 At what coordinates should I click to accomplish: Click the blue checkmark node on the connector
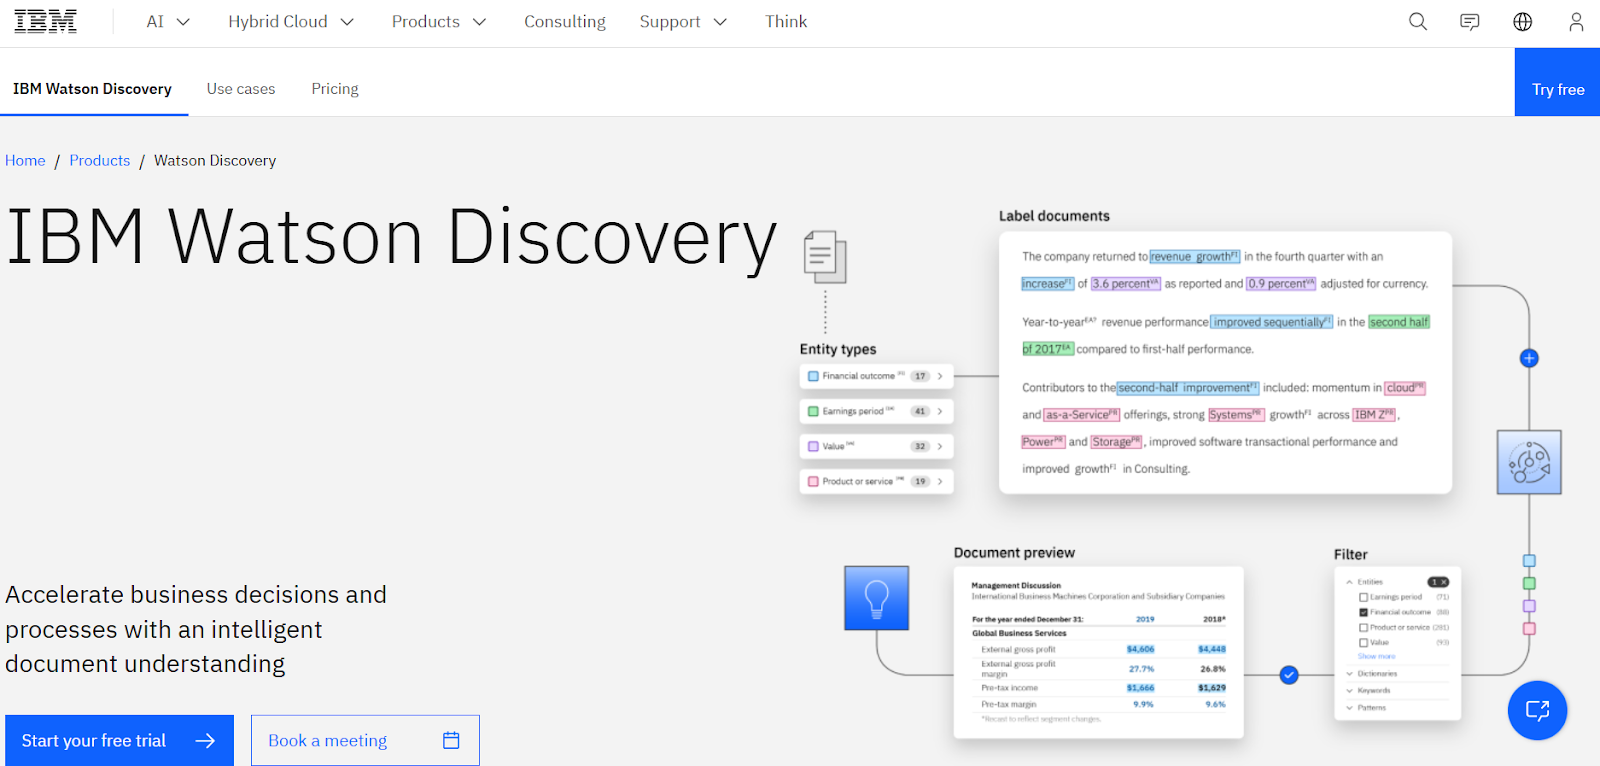pyautogui.click(x=1289, y=675)
